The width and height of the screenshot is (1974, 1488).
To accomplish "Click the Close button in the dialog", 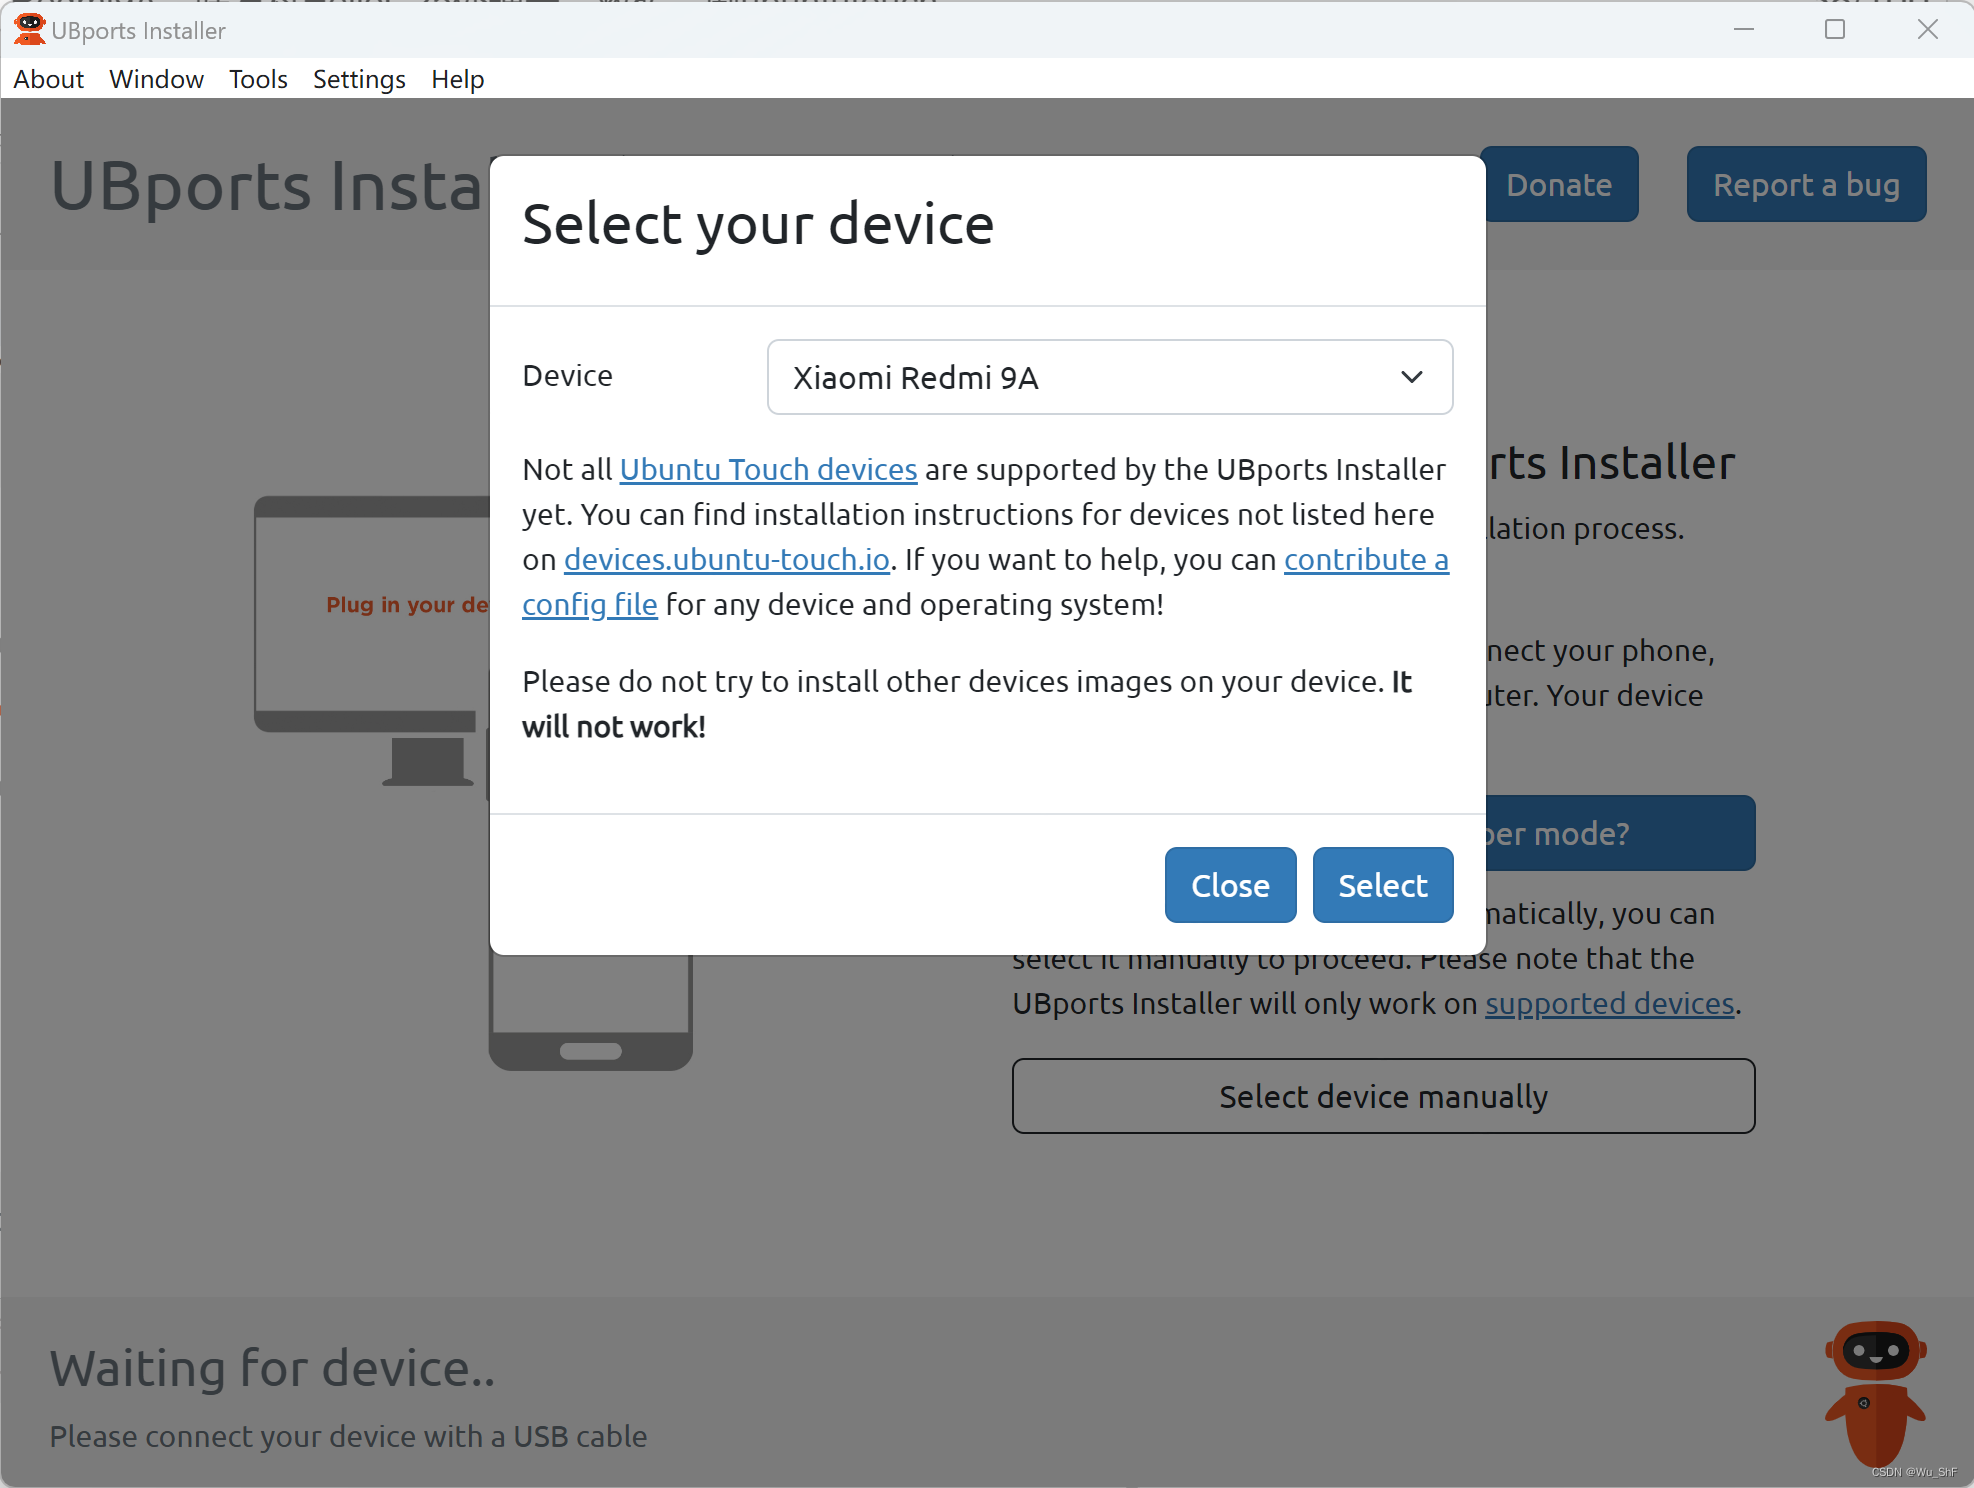I will click(1230, 885).
